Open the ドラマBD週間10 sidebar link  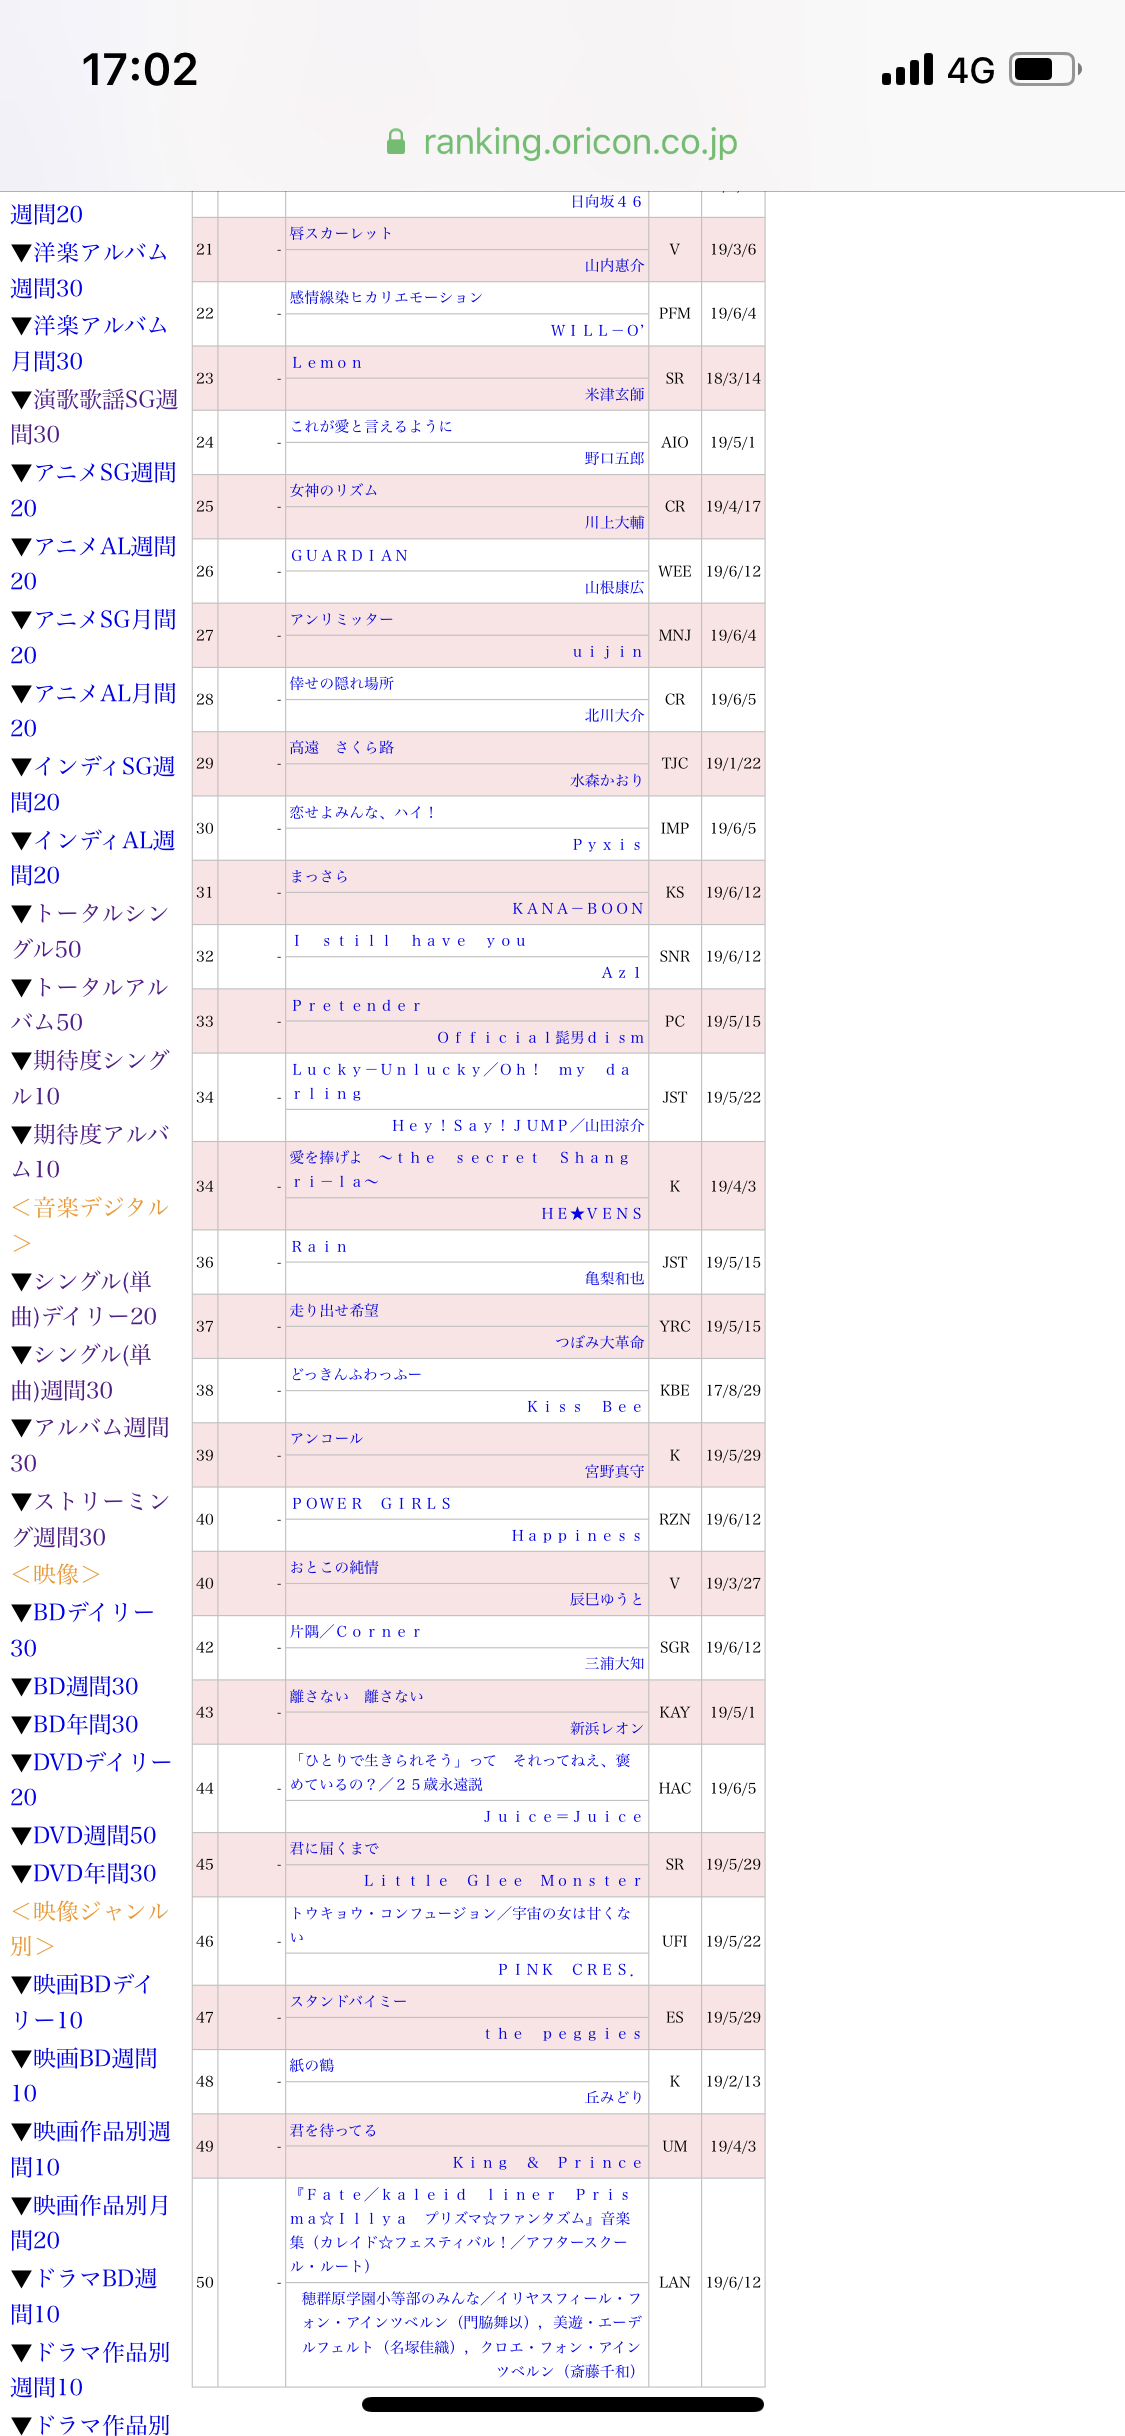point(84,2296)
